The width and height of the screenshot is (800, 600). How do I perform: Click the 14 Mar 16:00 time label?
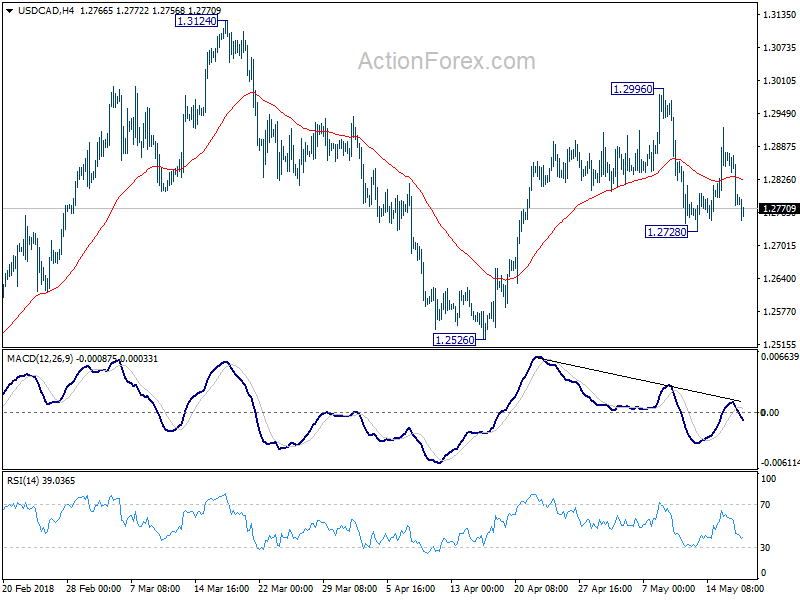(x=221, y=588)
